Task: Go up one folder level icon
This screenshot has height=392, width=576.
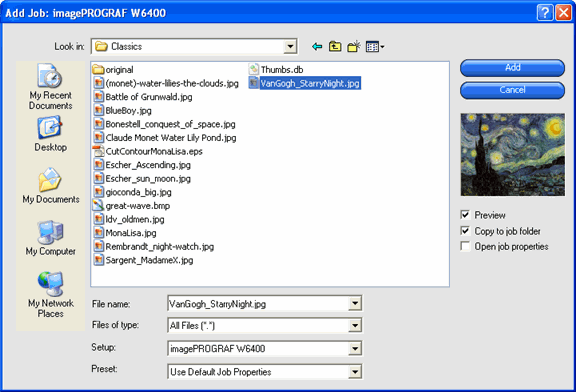Action: [335, 47]
